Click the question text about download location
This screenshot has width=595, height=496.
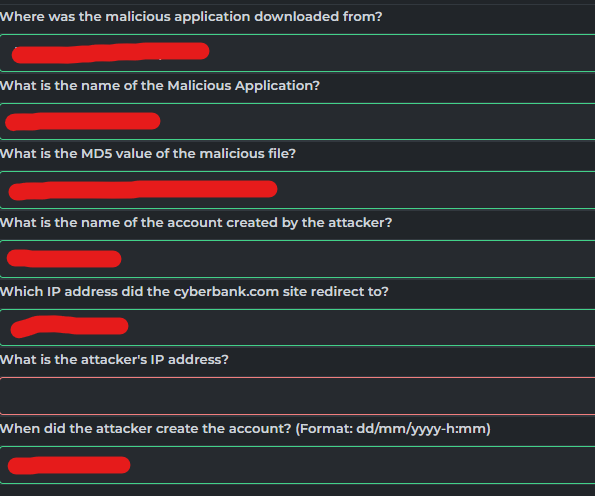(x=191, y=17)
